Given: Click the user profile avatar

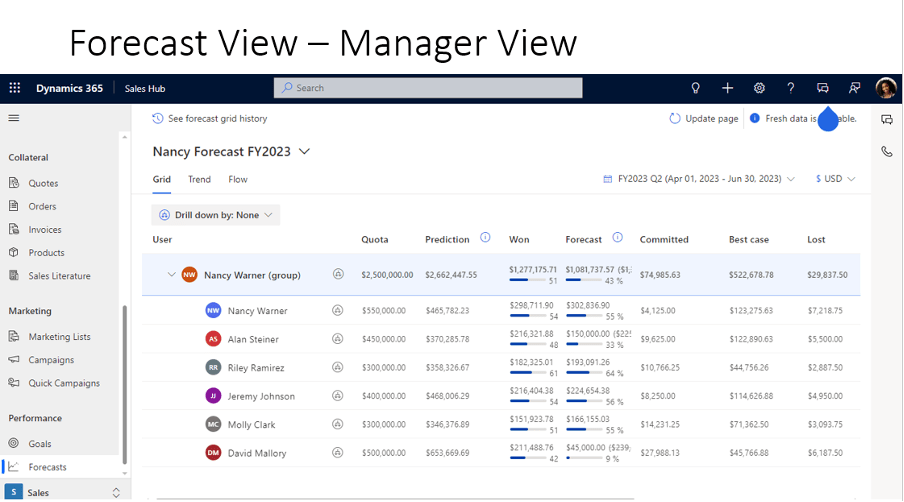Looking at the screenshot, I should click(885, 88).
